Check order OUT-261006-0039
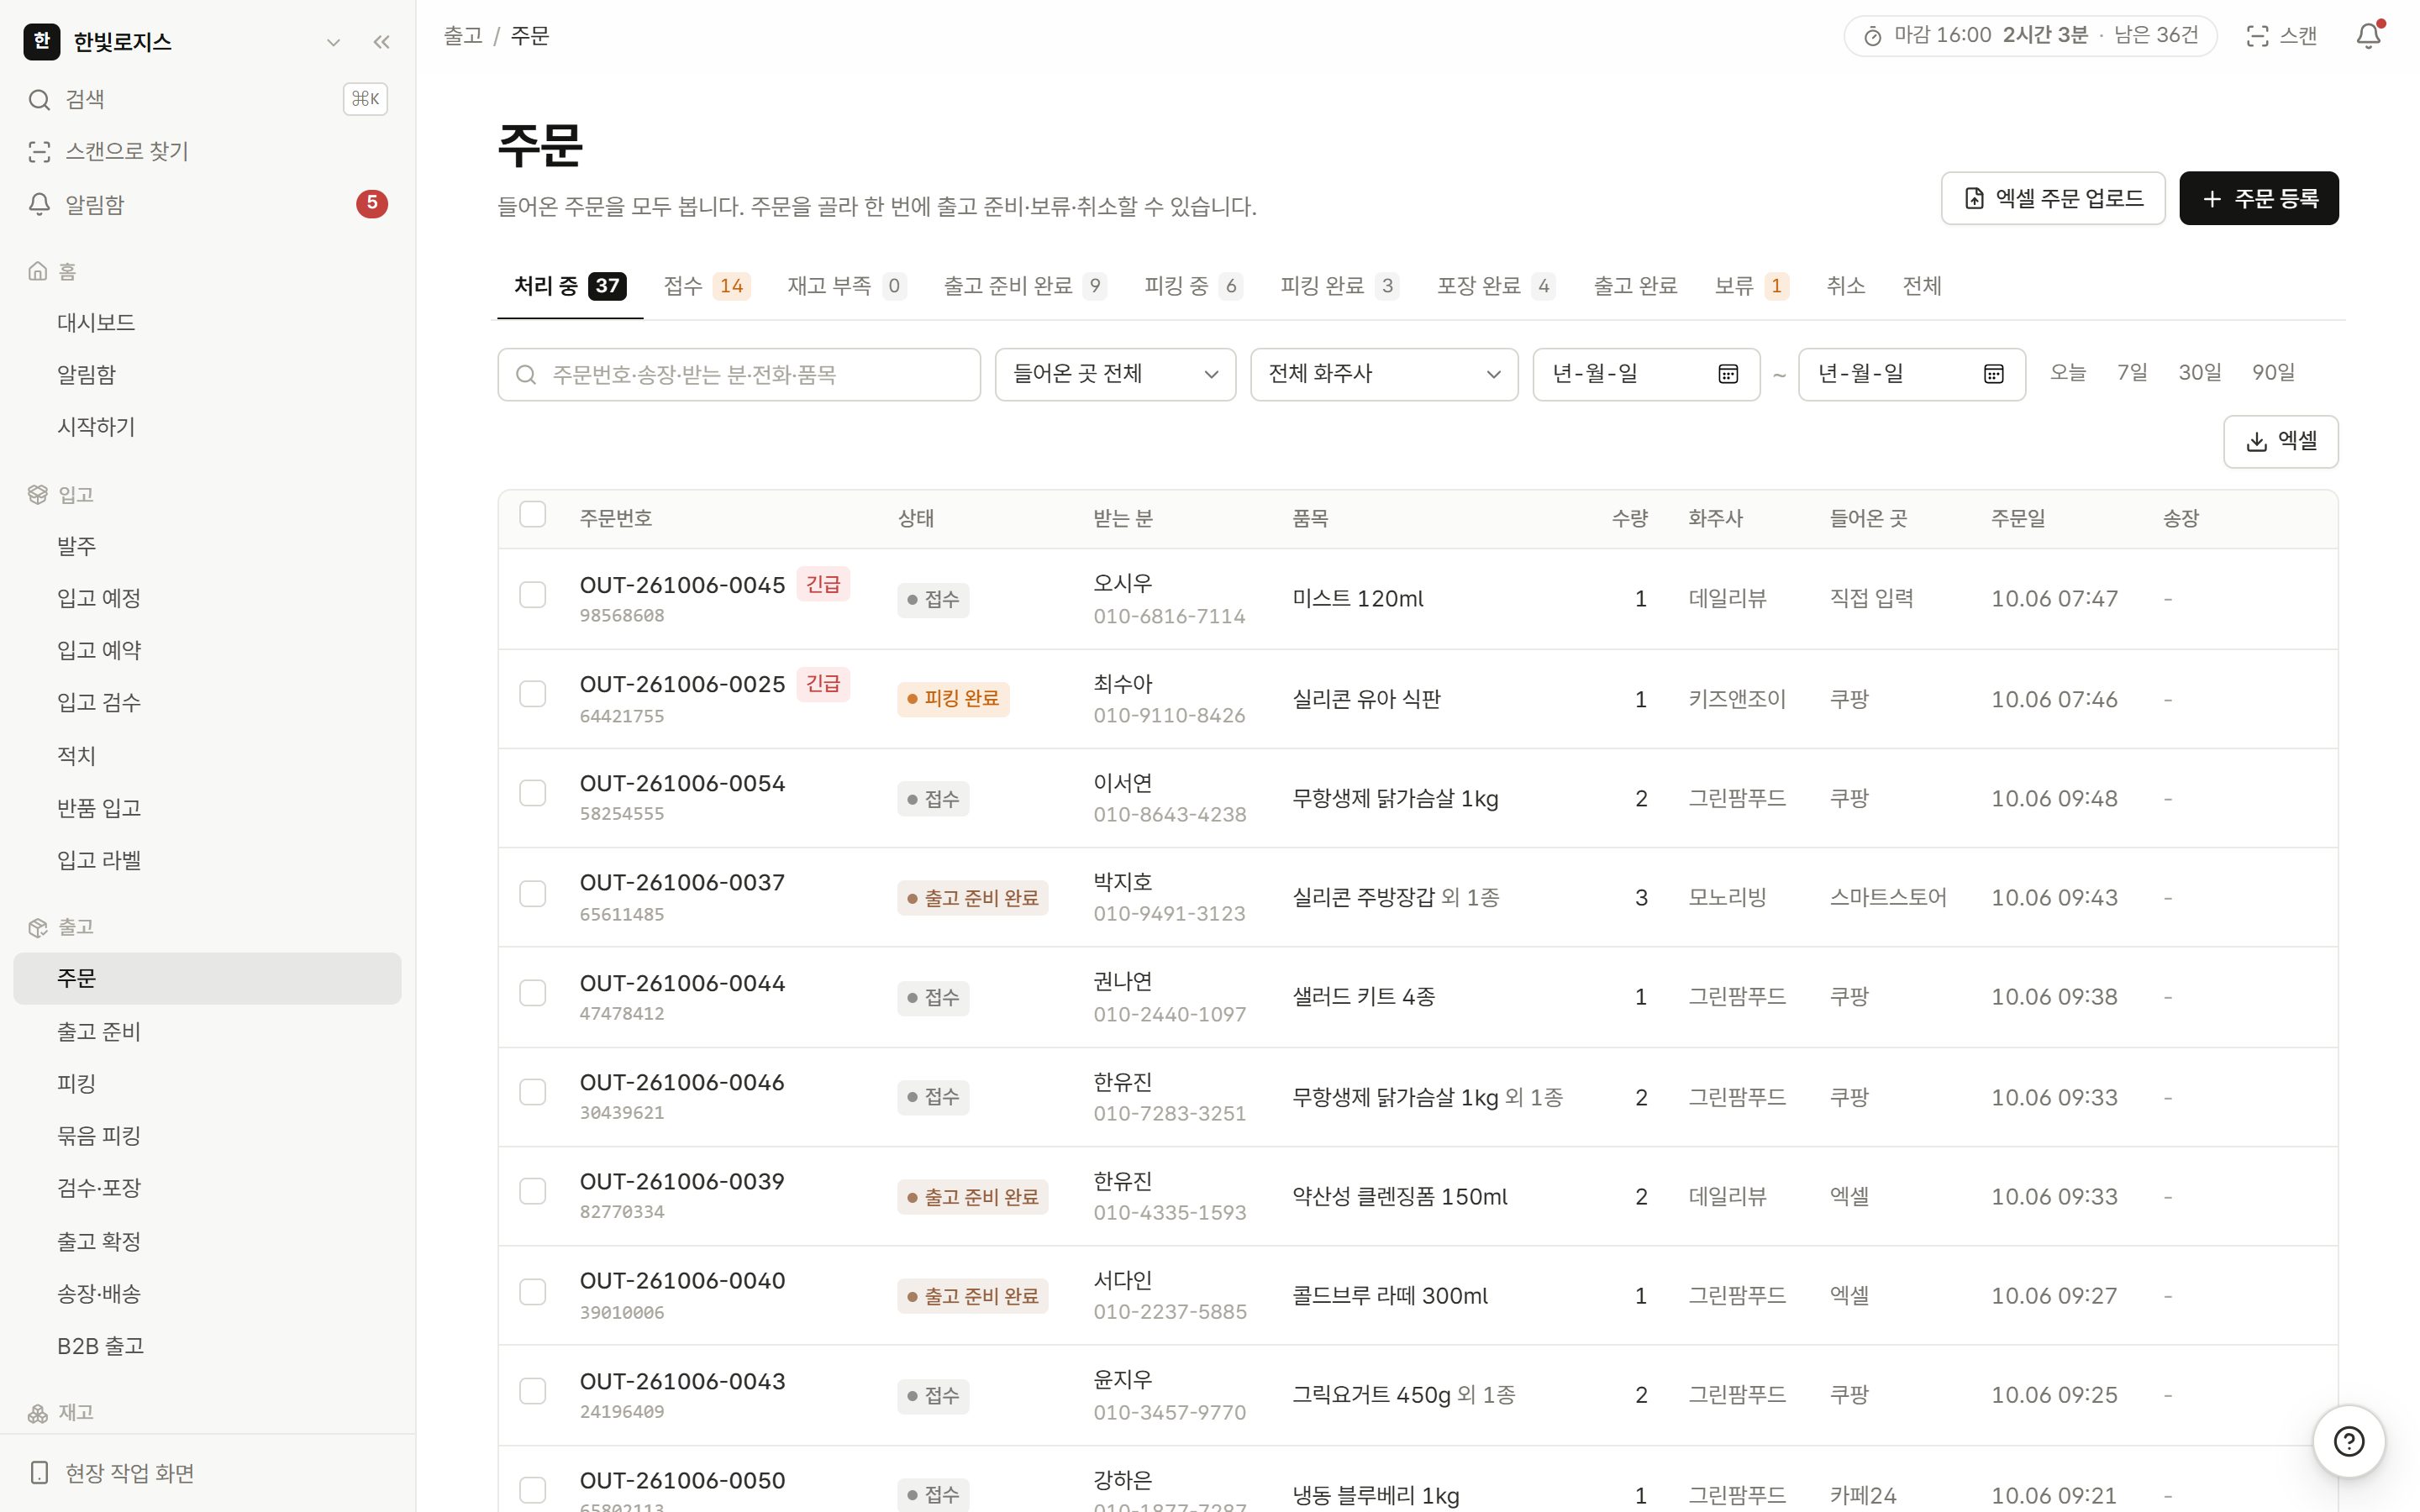The height and width of the screenshot is (1512, 2420). (x=533, y=1191)
